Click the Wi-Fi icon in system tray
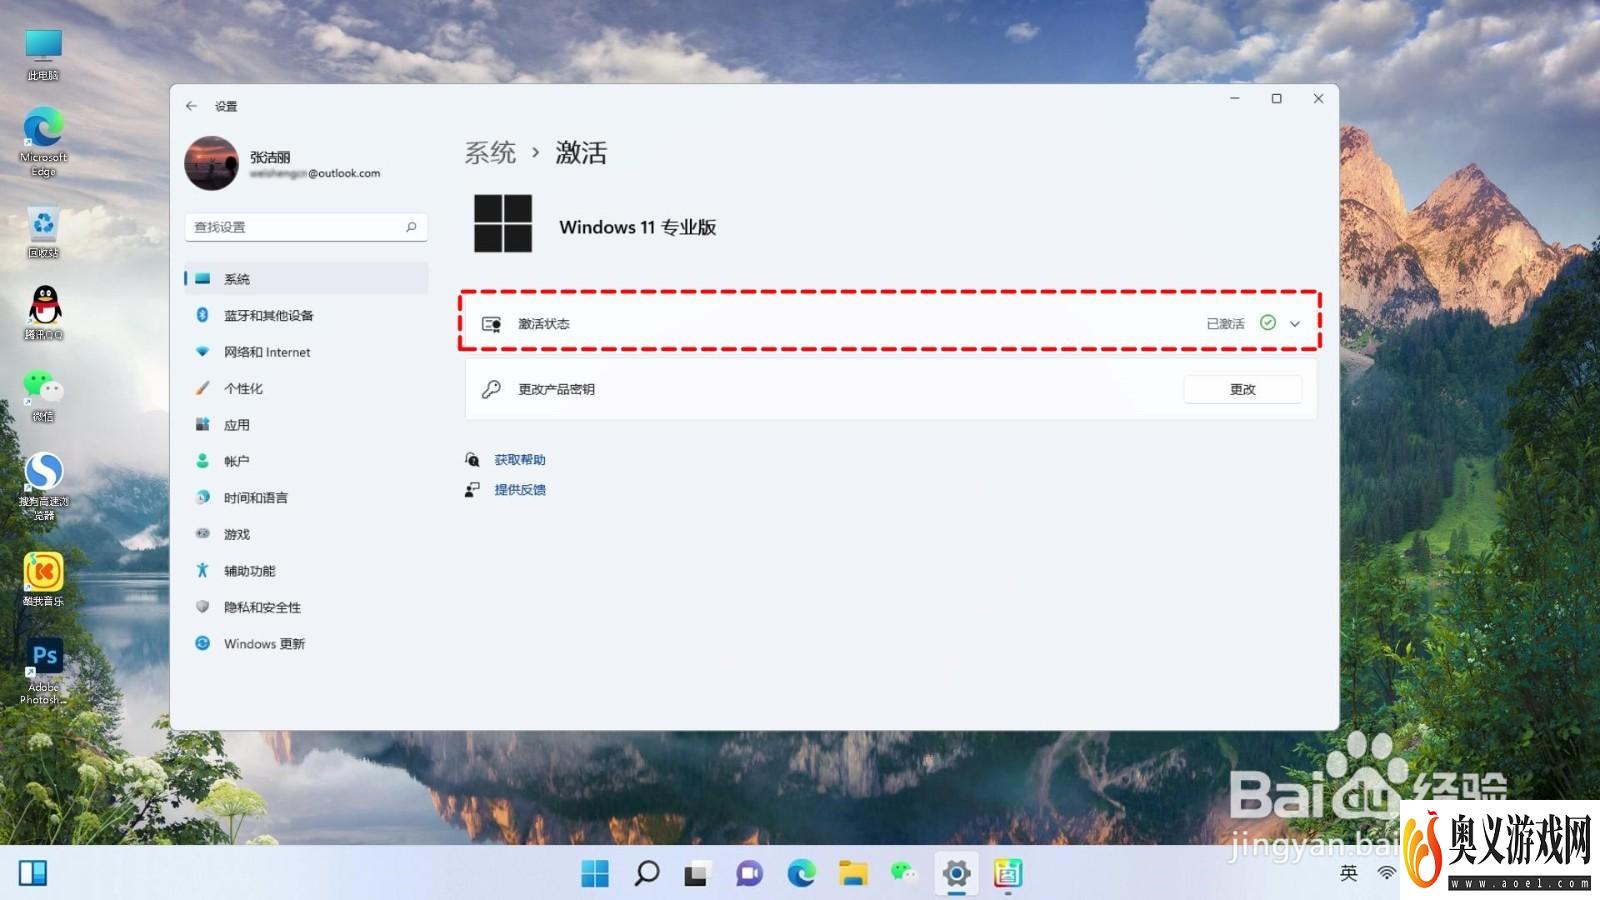This screenshot has height=900, width=1600. coord(1386,873)
